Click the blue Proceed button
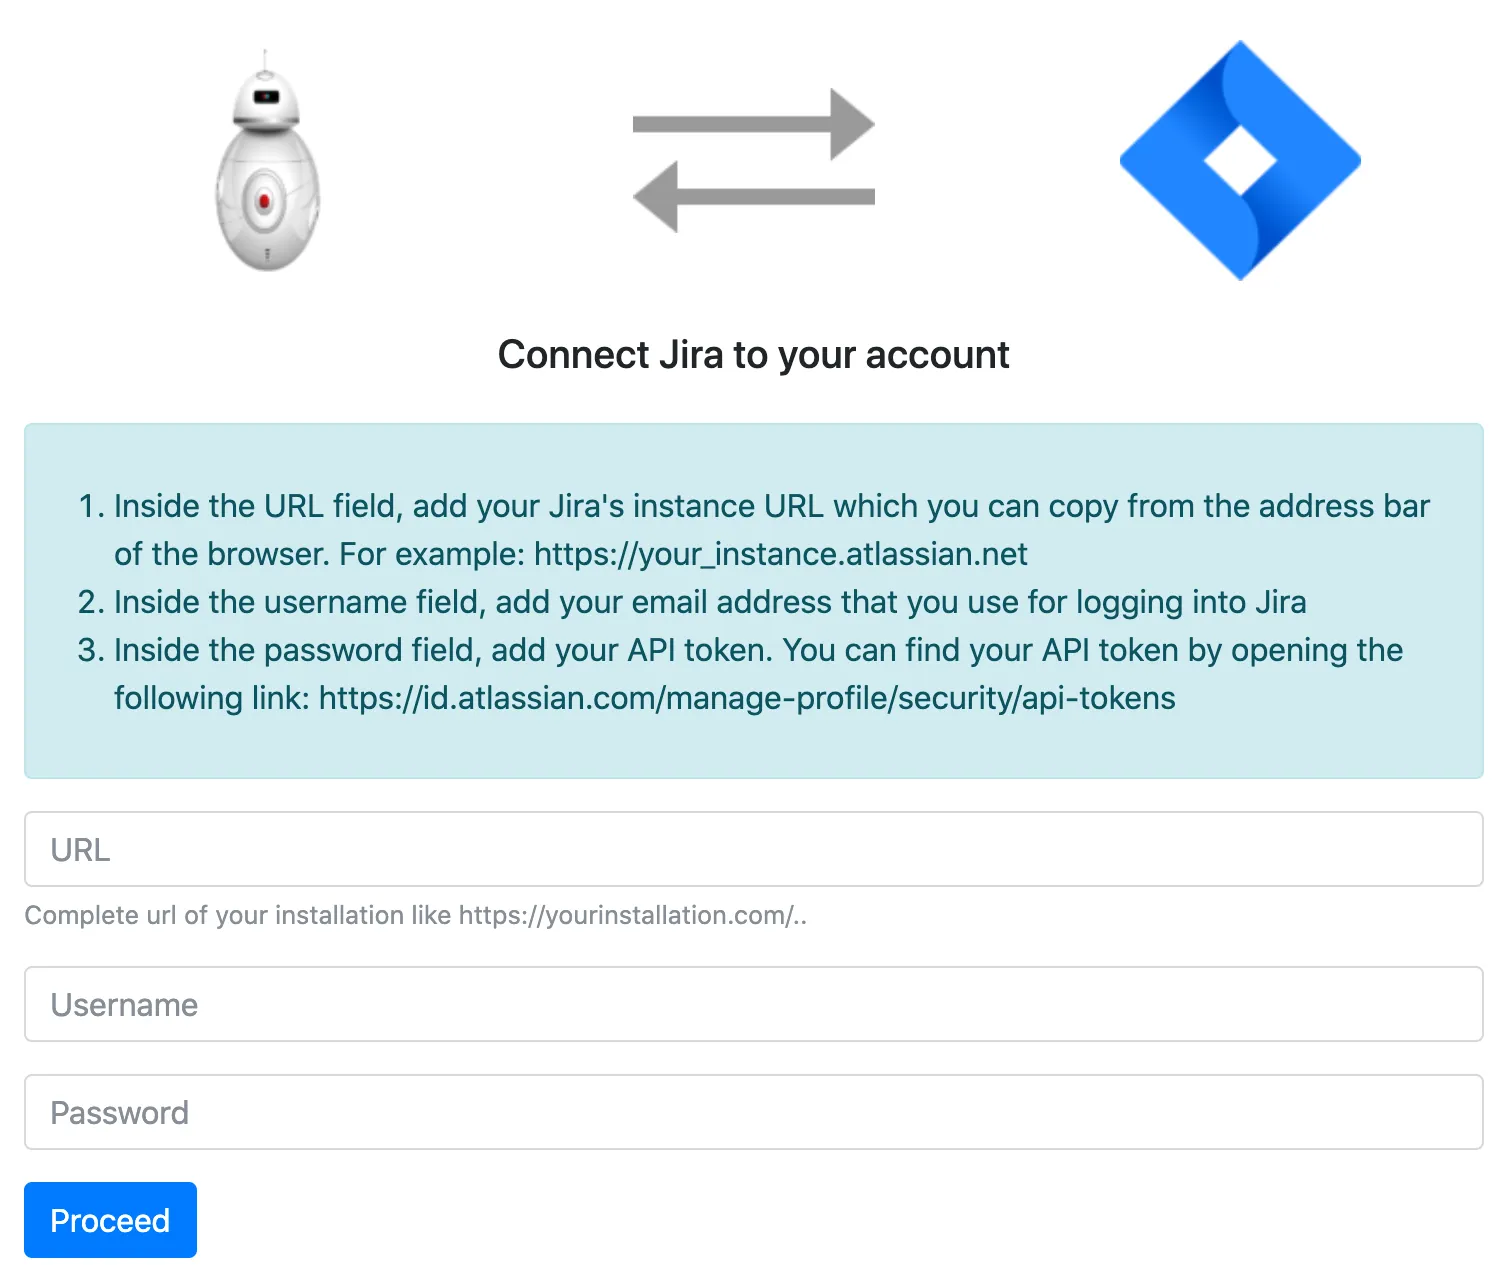Viewport: 1510px width, 1272px height. coord(110,1220)
